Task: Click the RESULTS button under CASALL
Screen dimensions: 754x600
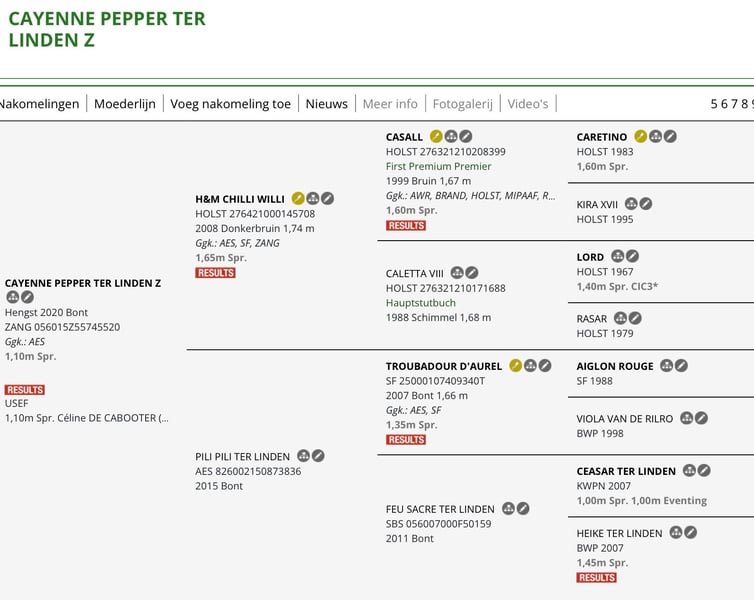Action: click(x=406, y=226)
